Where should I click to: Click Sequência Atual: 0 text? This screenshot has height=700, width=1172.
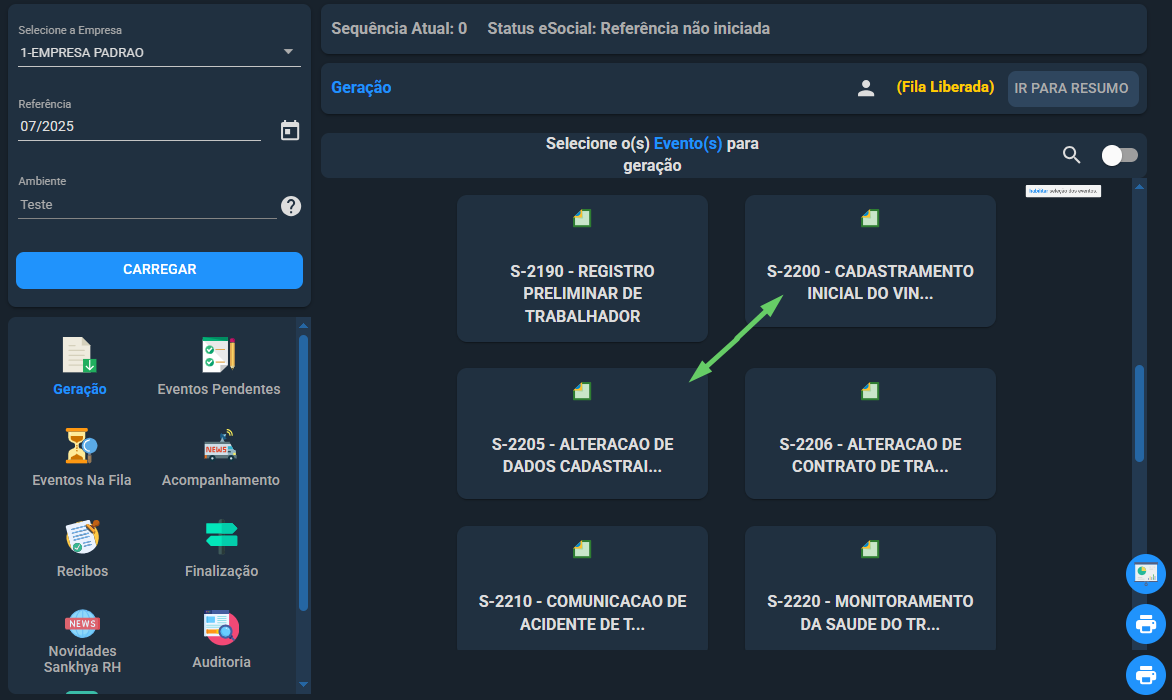click(x=399, y=28)
